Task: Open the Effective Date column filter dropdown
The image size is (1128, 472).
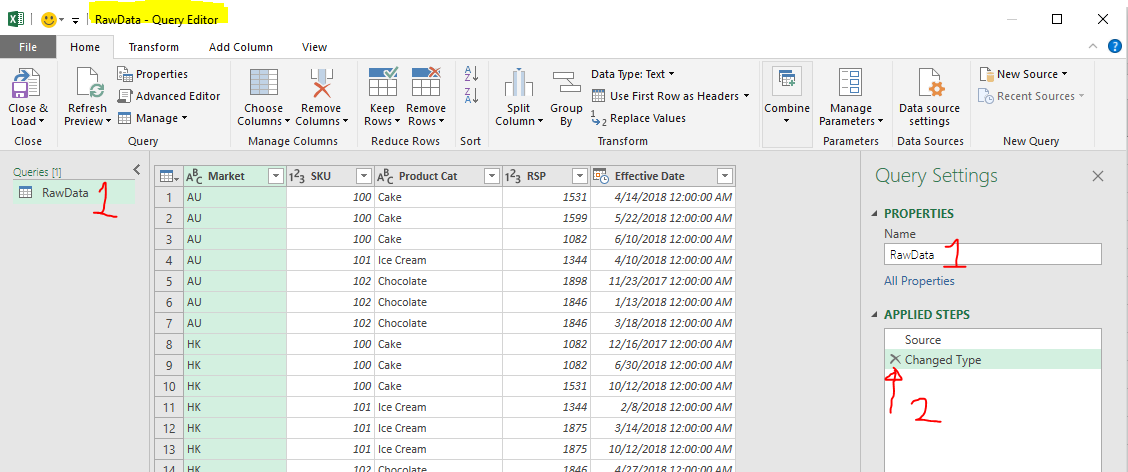Action: (x=724, y=176)
